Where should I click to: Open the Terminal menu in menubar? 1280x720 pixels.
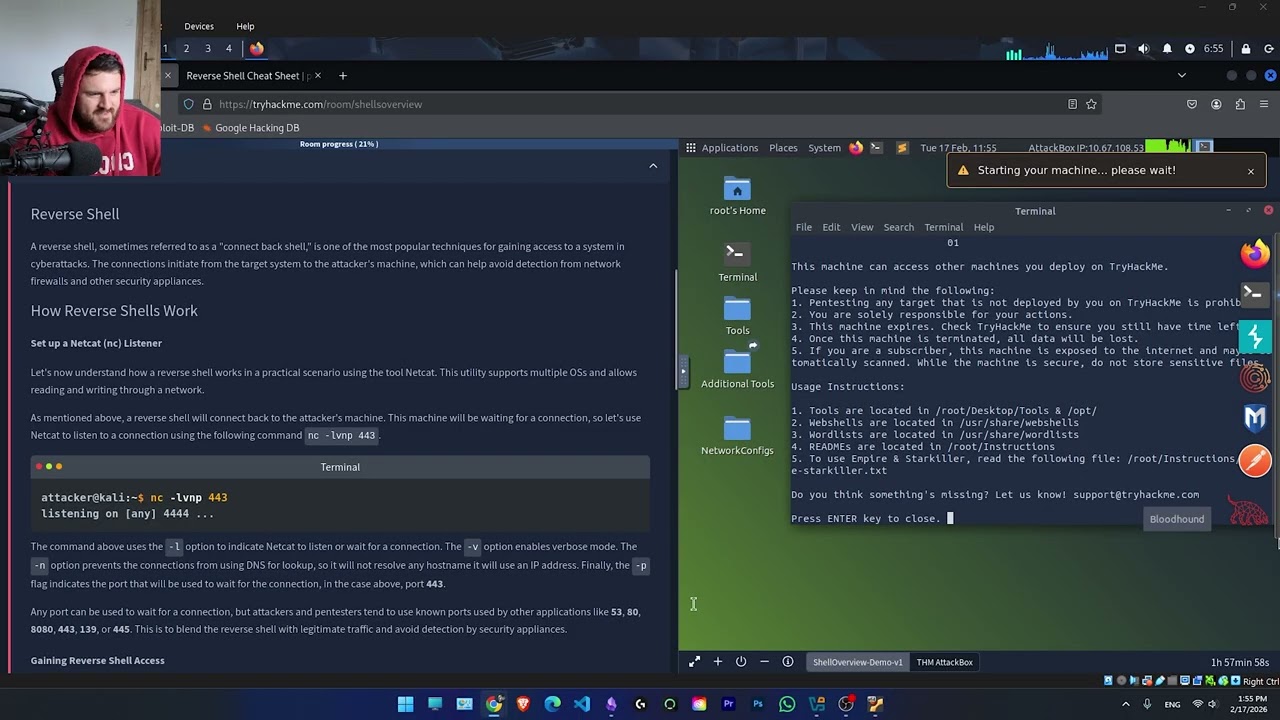click(943, 227)
